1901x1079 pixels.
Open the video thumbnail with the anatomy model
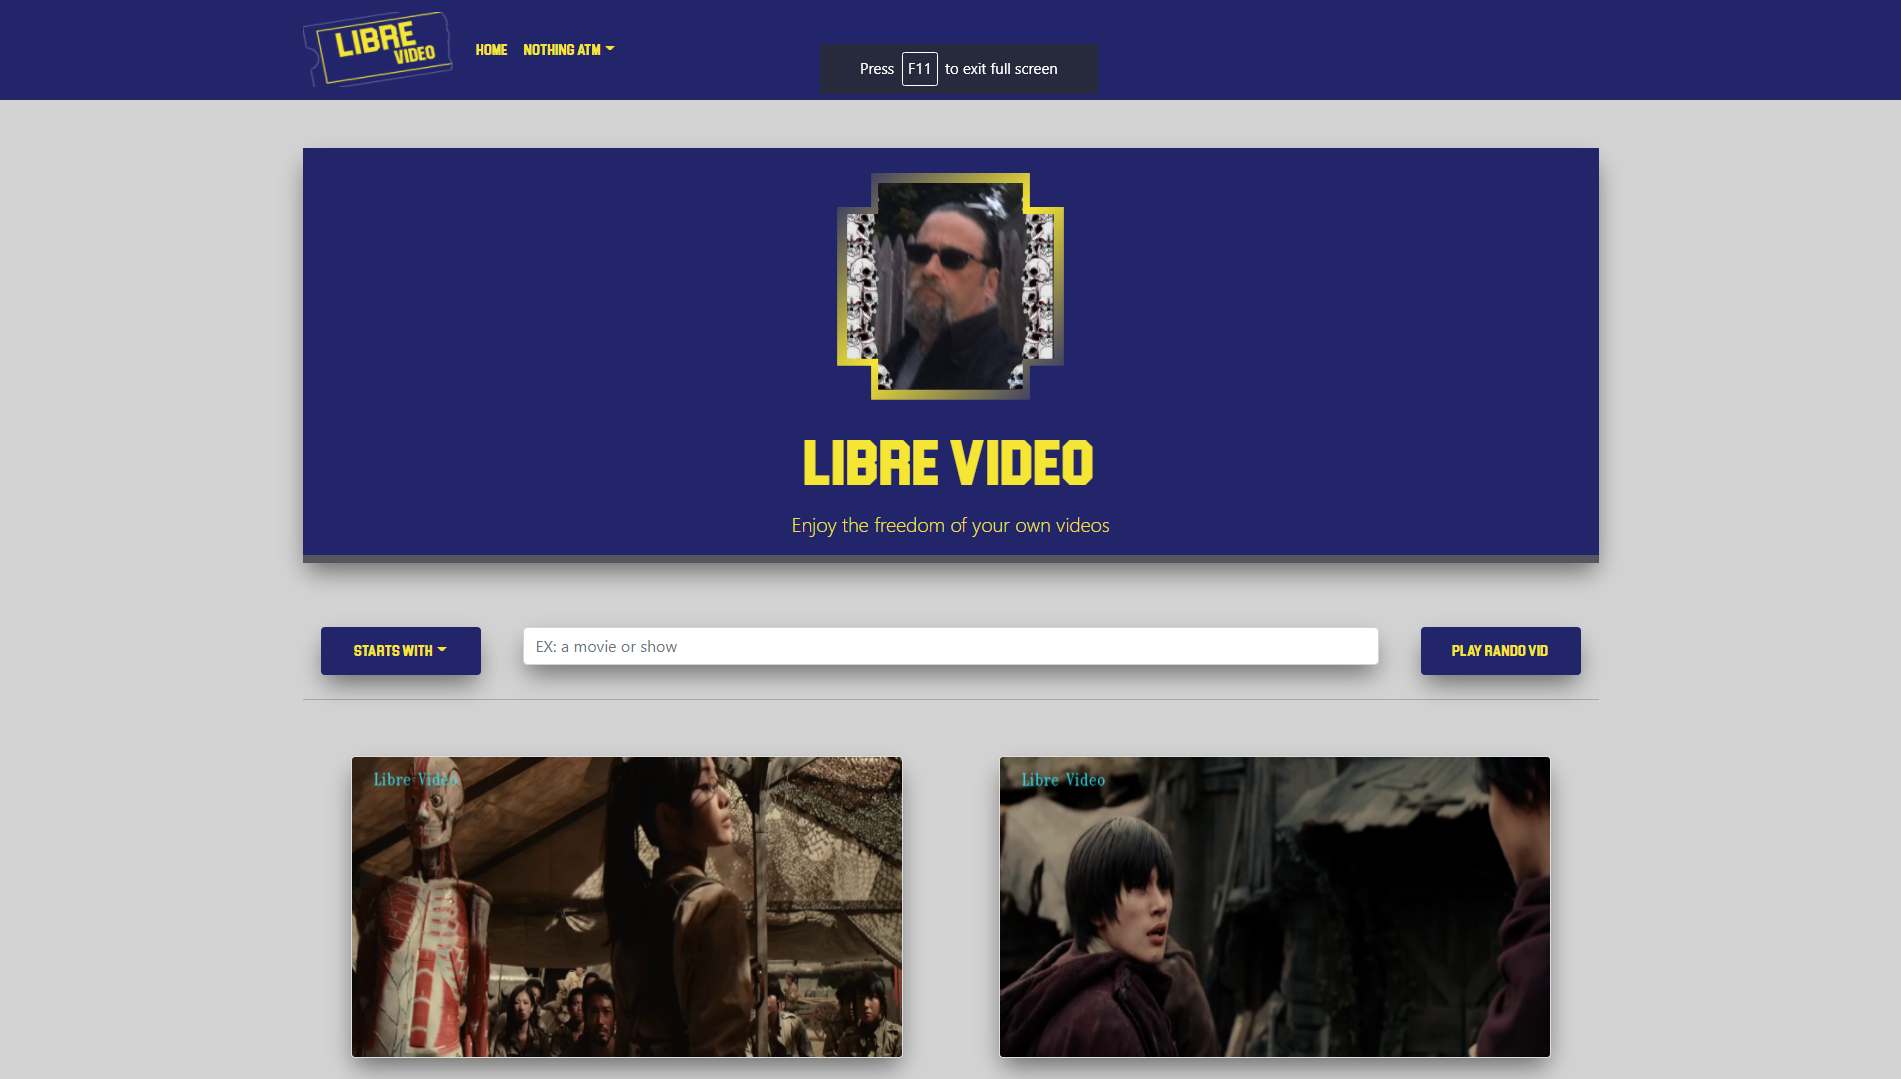(627, 907)
